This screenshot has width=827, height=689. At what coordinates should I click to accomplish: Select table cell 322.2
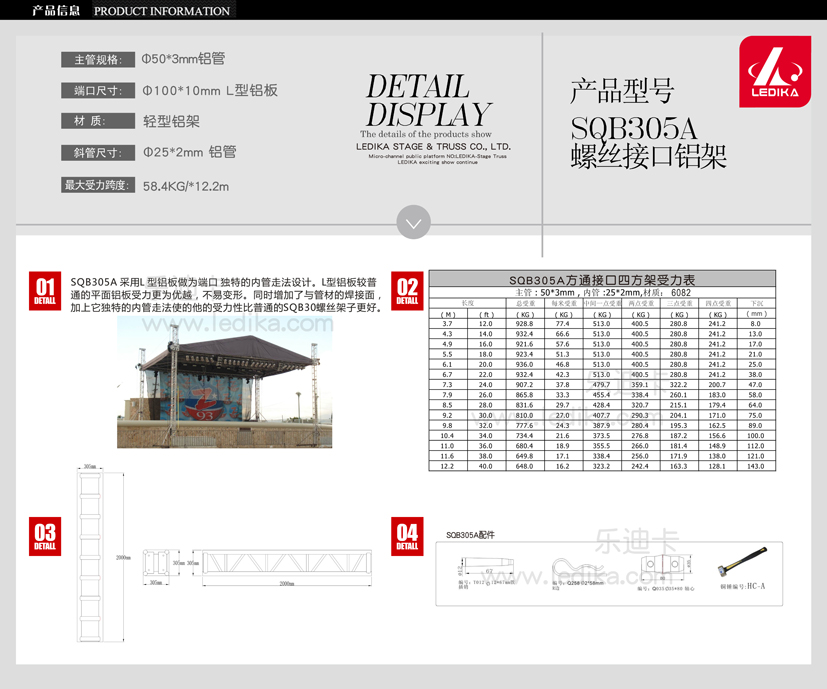tap(678, 385)
